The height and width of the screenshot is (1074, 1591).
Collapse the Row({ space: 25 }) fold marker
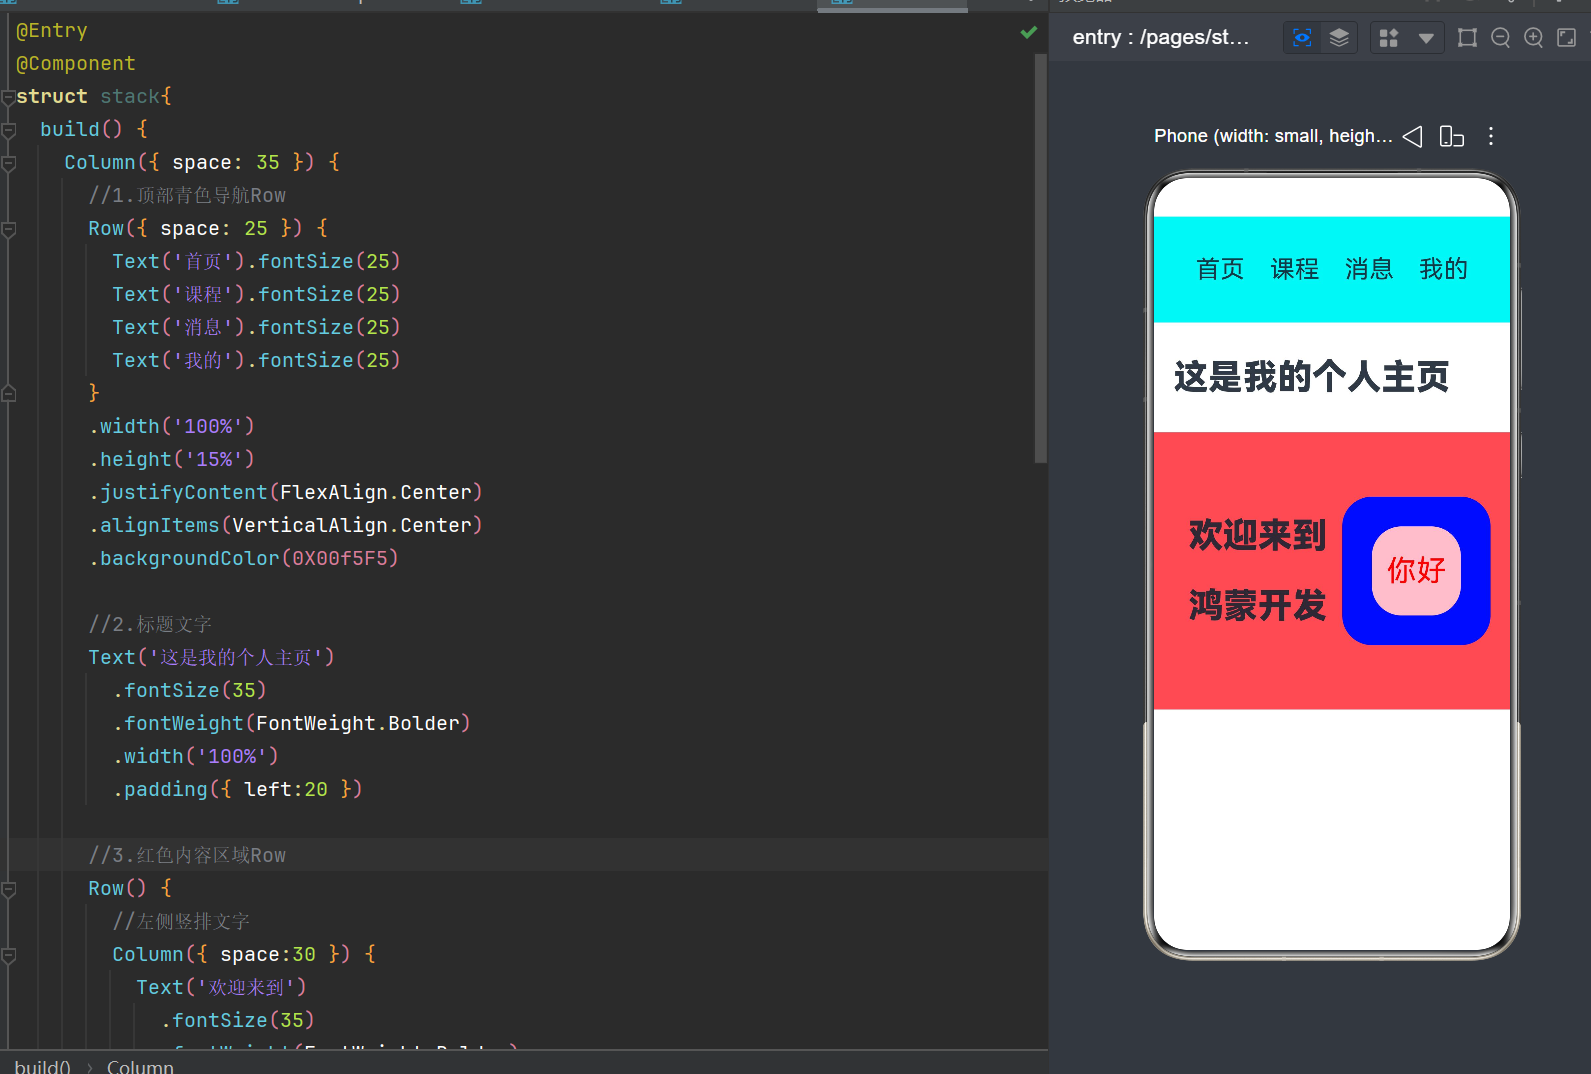[x=8, y=229]
